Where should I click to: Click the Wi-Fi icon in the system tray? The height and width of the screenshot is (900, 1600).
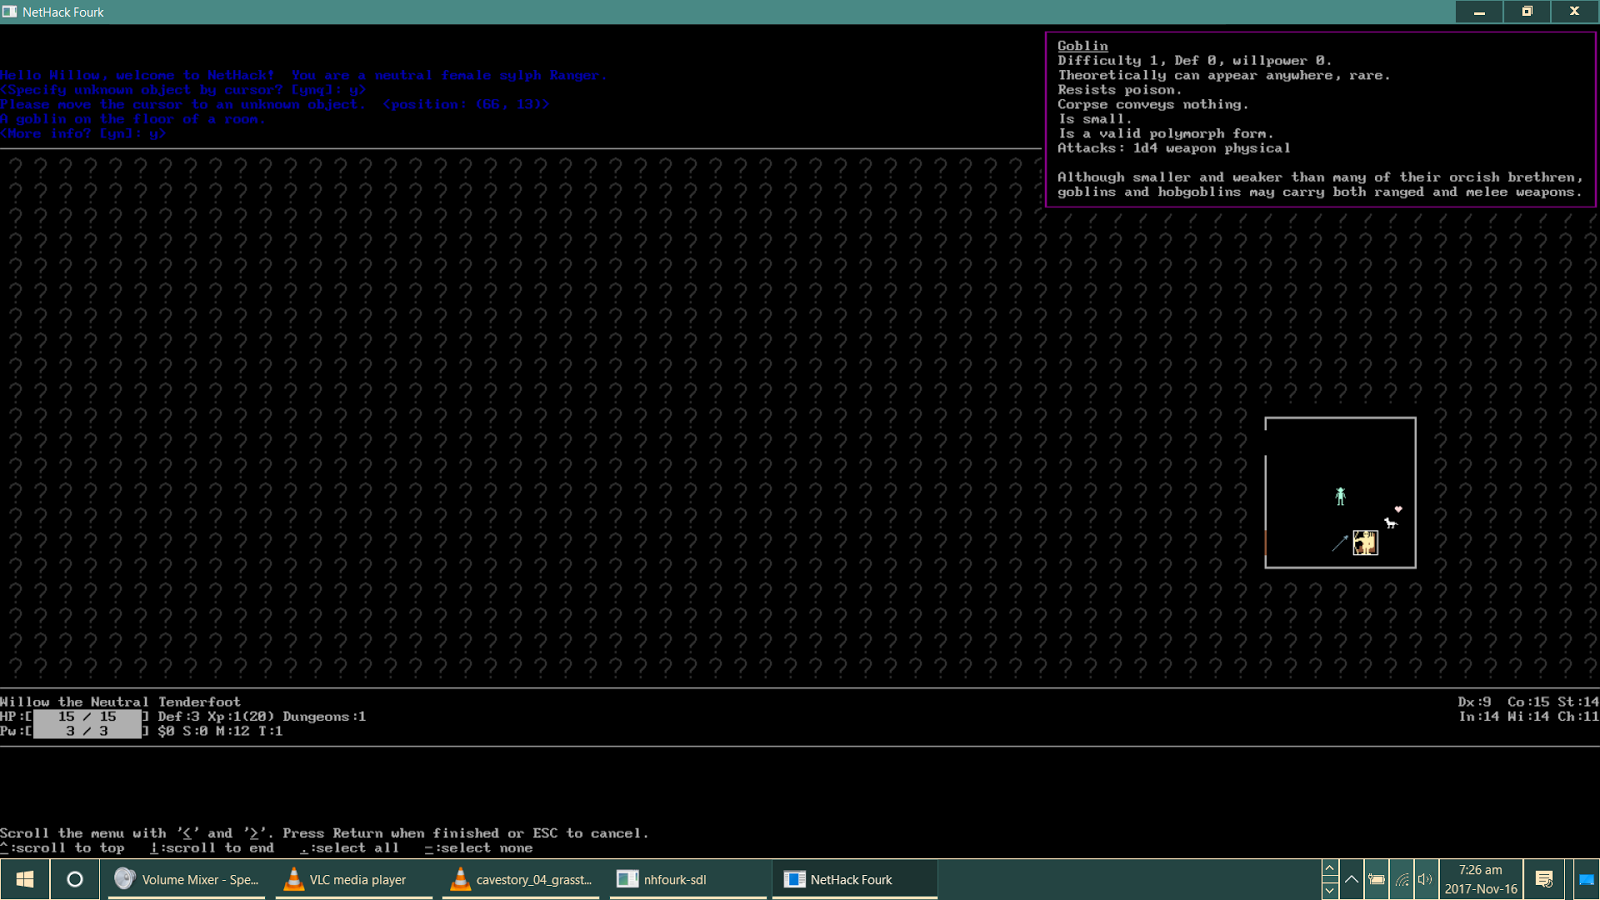pyautogui.click(x=1402, y=880)
